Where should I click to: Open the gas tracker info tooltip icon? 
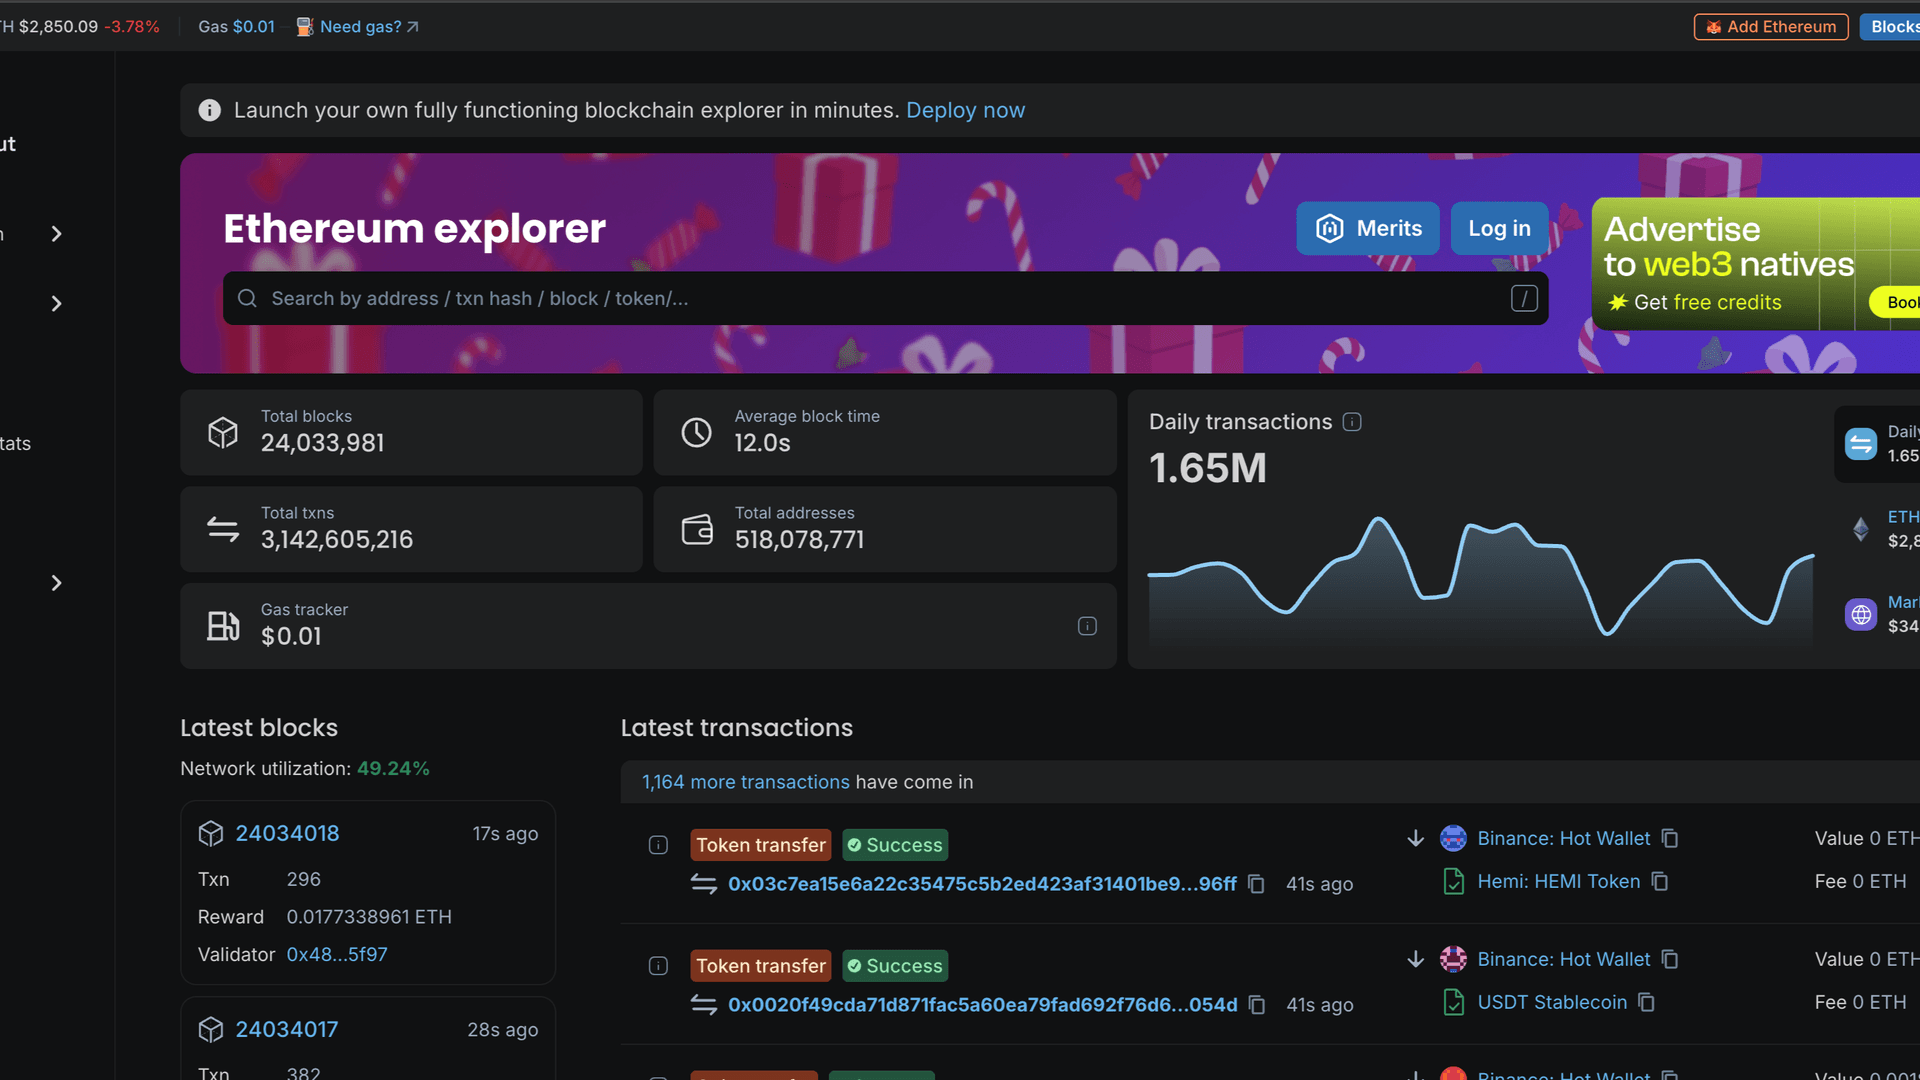click(1087, 626)
